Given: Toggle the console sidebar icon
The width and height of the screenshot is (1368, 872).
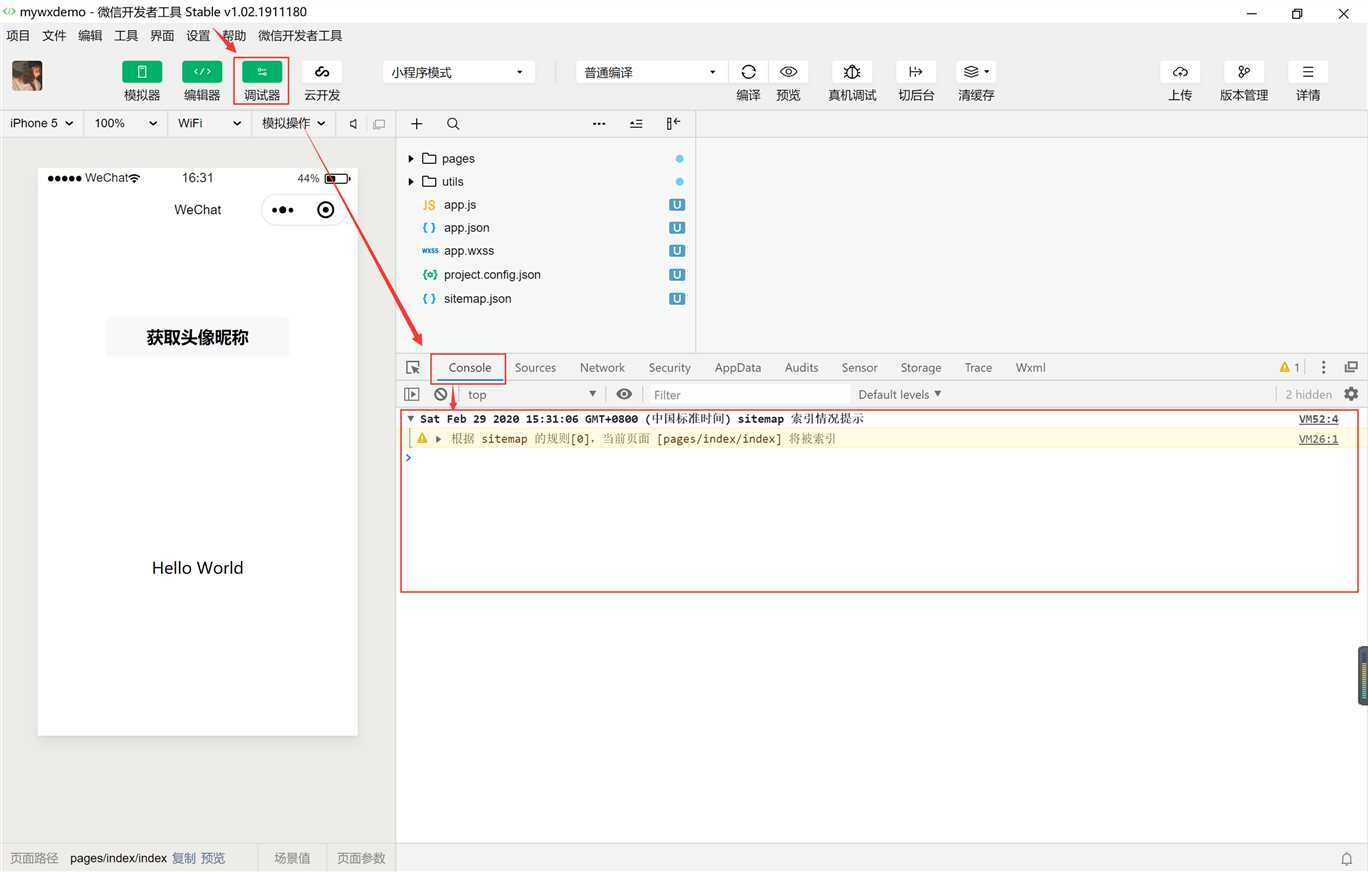Looking at the screenshot, I should pyautogui.click(x=412, y=394).
